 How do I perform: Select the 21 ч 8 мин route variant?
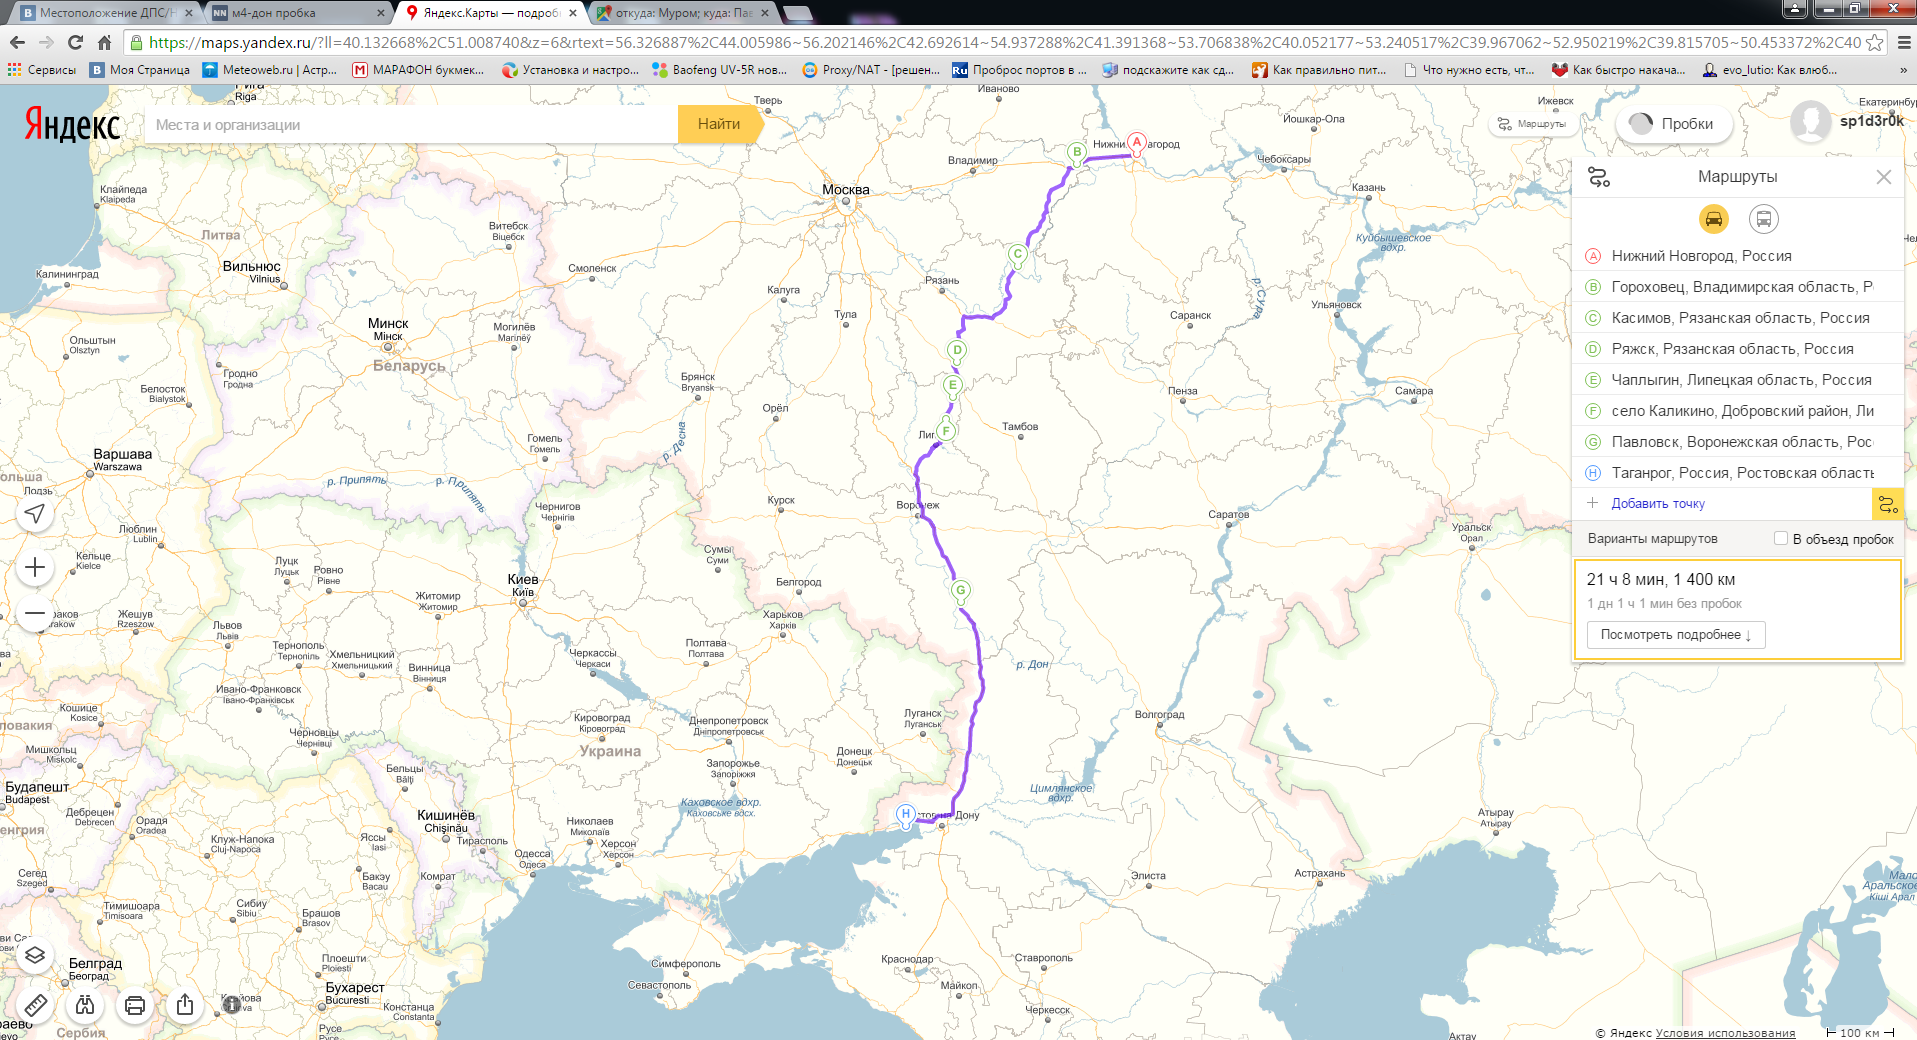pos(1738,609)
